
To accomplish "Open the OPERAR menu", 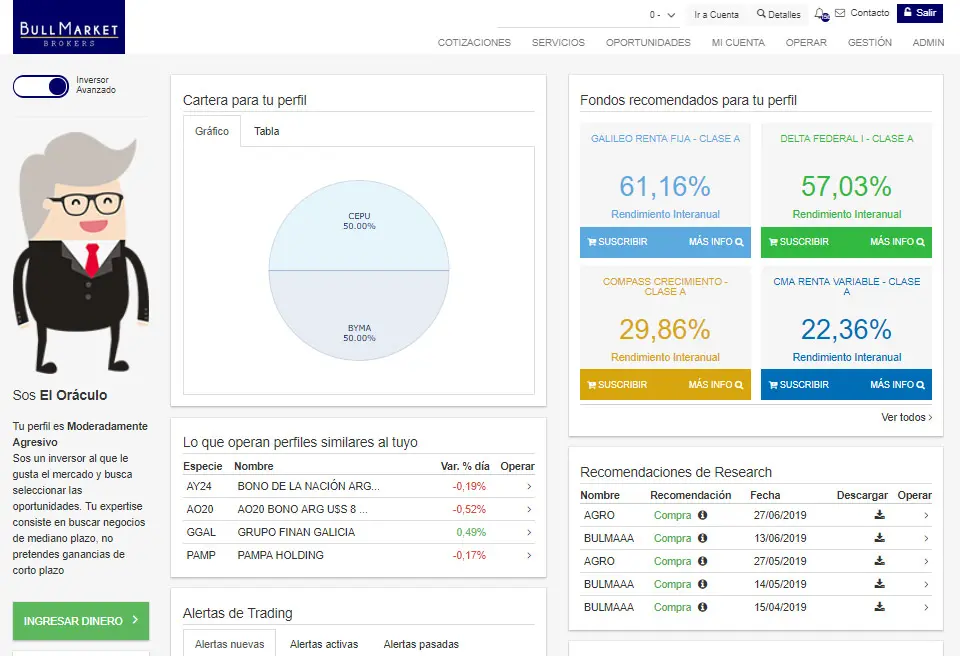I will [806, 42].
